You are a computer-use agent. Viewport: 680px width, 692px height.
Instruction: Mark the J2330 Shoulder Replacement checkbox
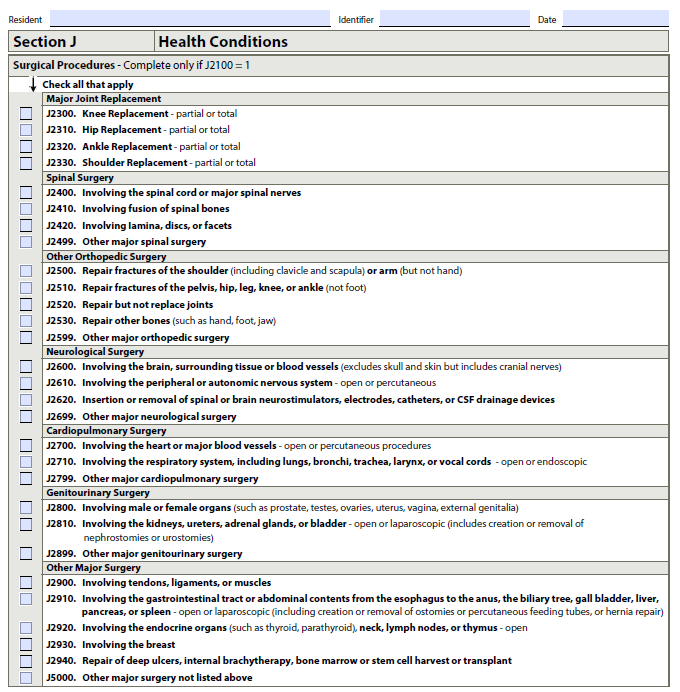pos(26,163)
